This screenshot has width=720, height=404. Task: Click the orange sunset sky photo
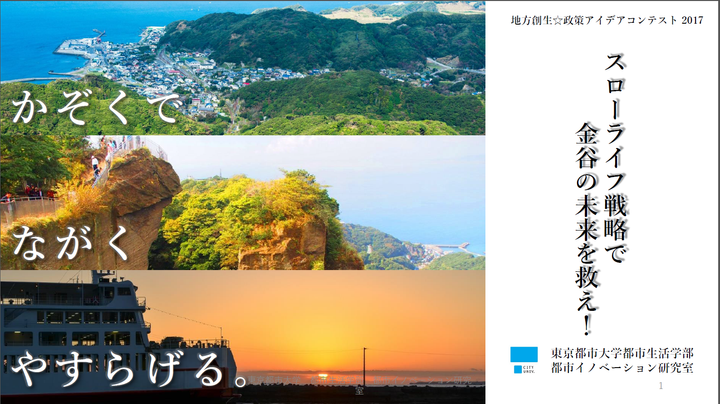pos(242,337)
